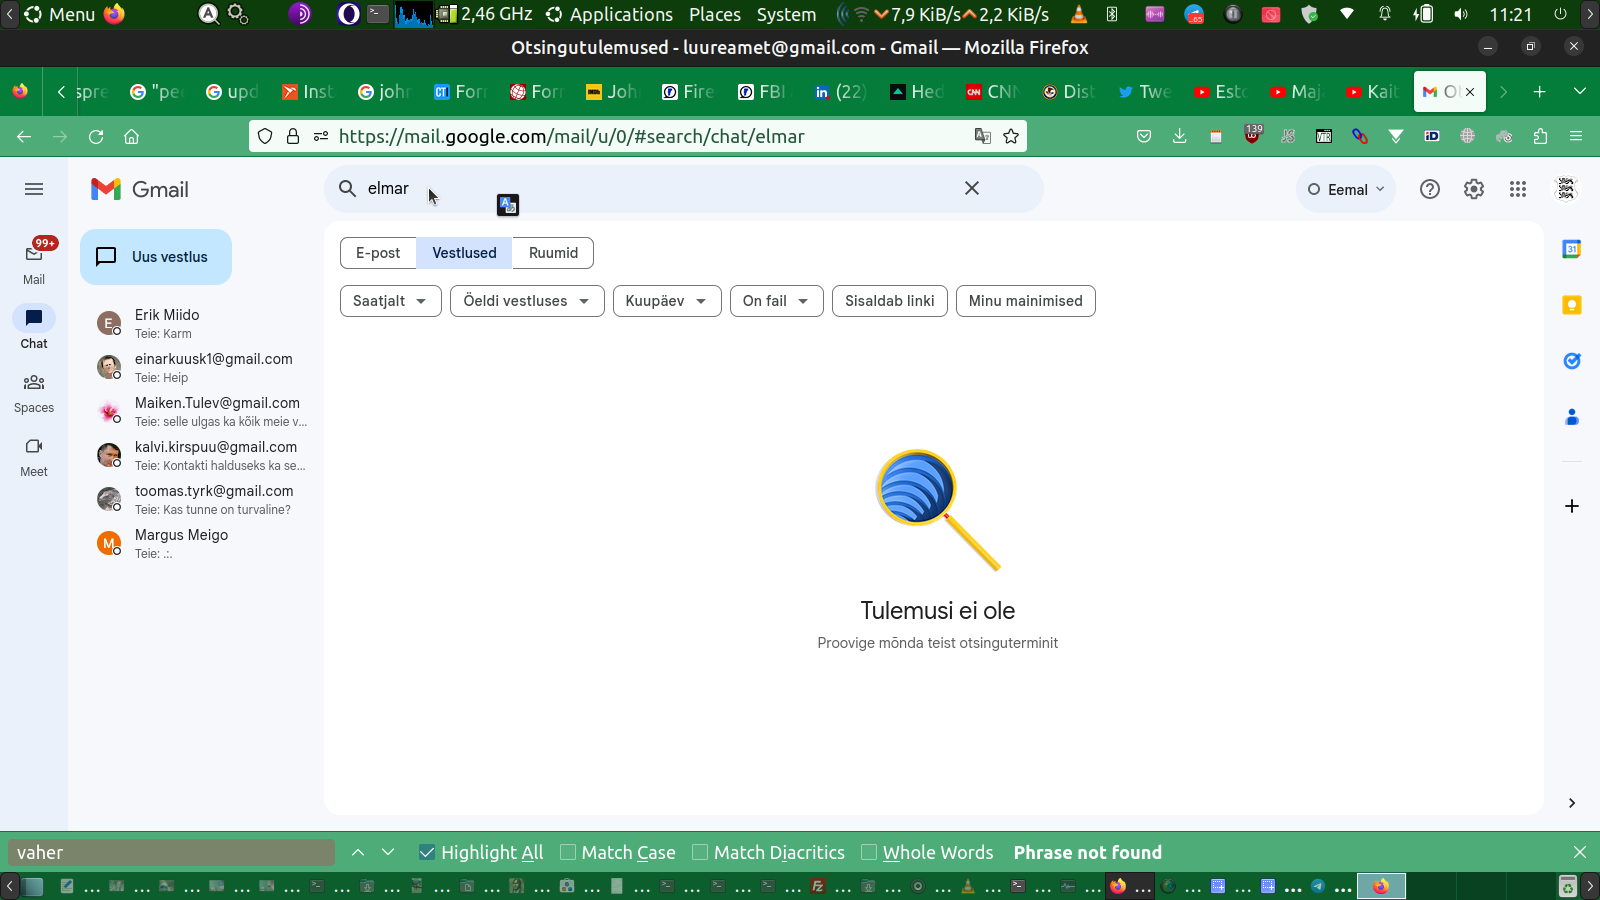1600x900 pixels.
Task: Open a new Firefox tab
Action: (x=1540, y=92)
